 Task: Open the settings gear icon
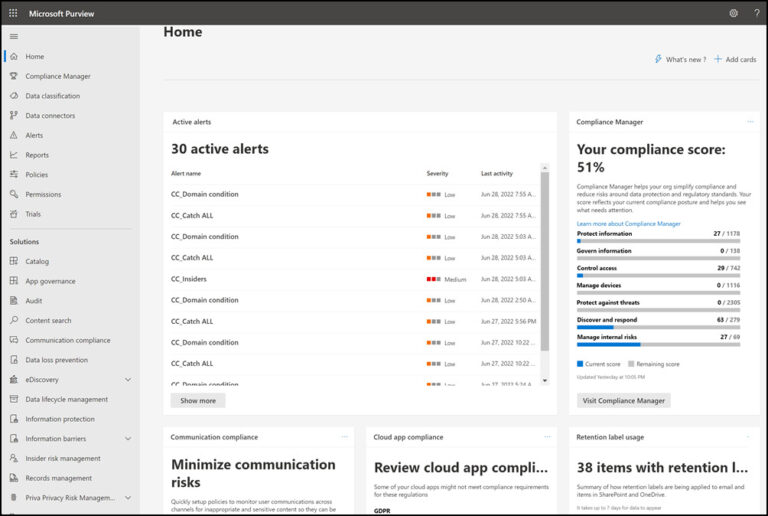tap(733, 13)
